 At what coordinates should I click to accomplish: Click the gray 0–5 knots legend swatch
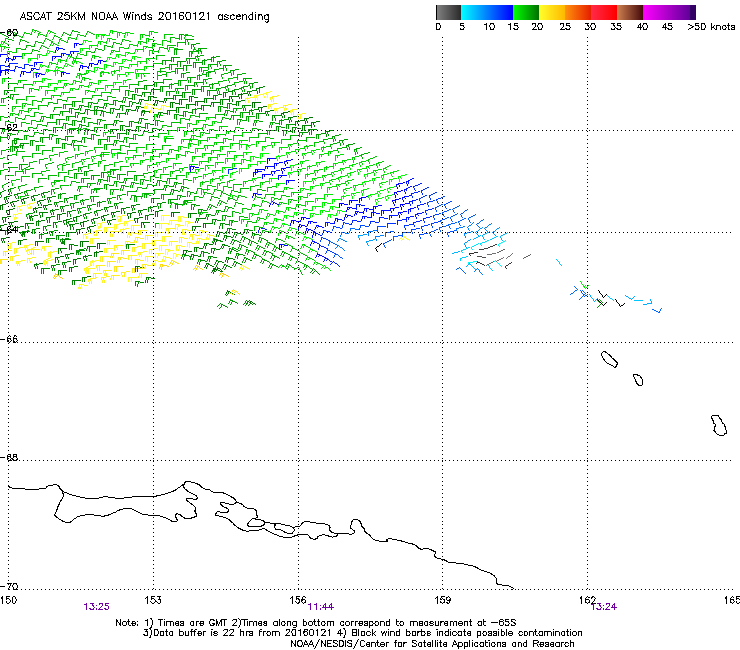(x=448, y=12)
